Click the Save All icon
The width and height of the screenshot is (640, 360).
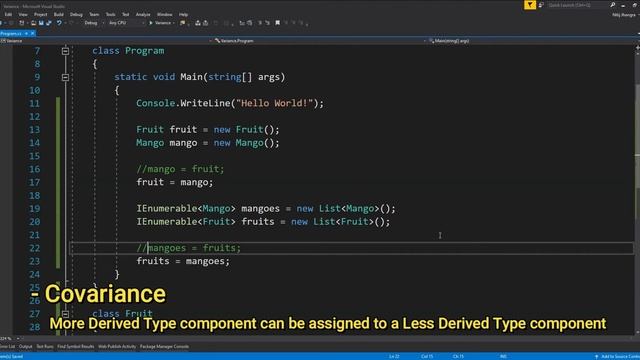[49, 23]
